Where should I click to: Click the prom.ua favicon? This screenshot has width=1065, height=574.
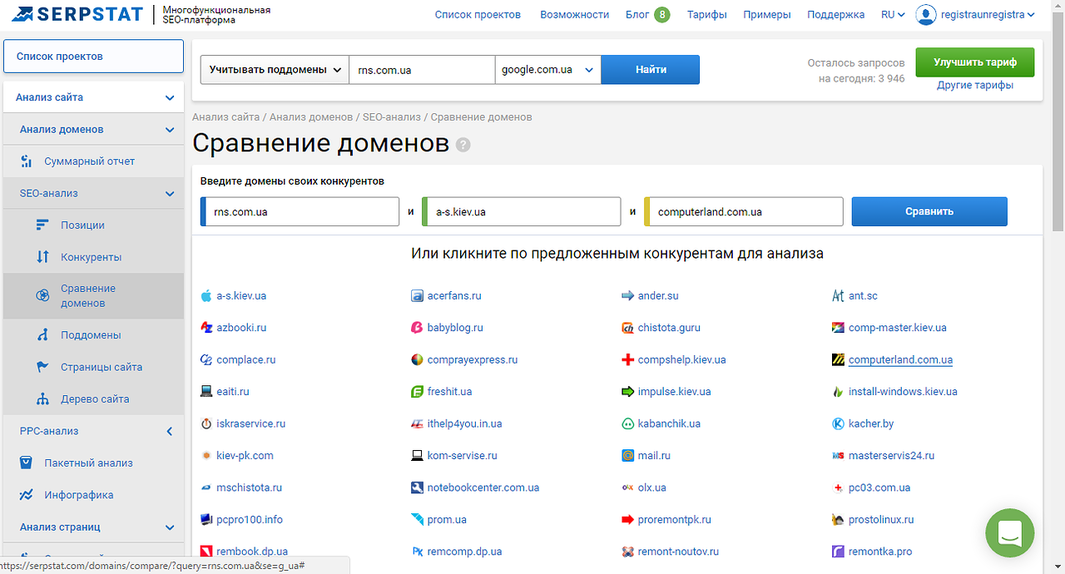417,519
